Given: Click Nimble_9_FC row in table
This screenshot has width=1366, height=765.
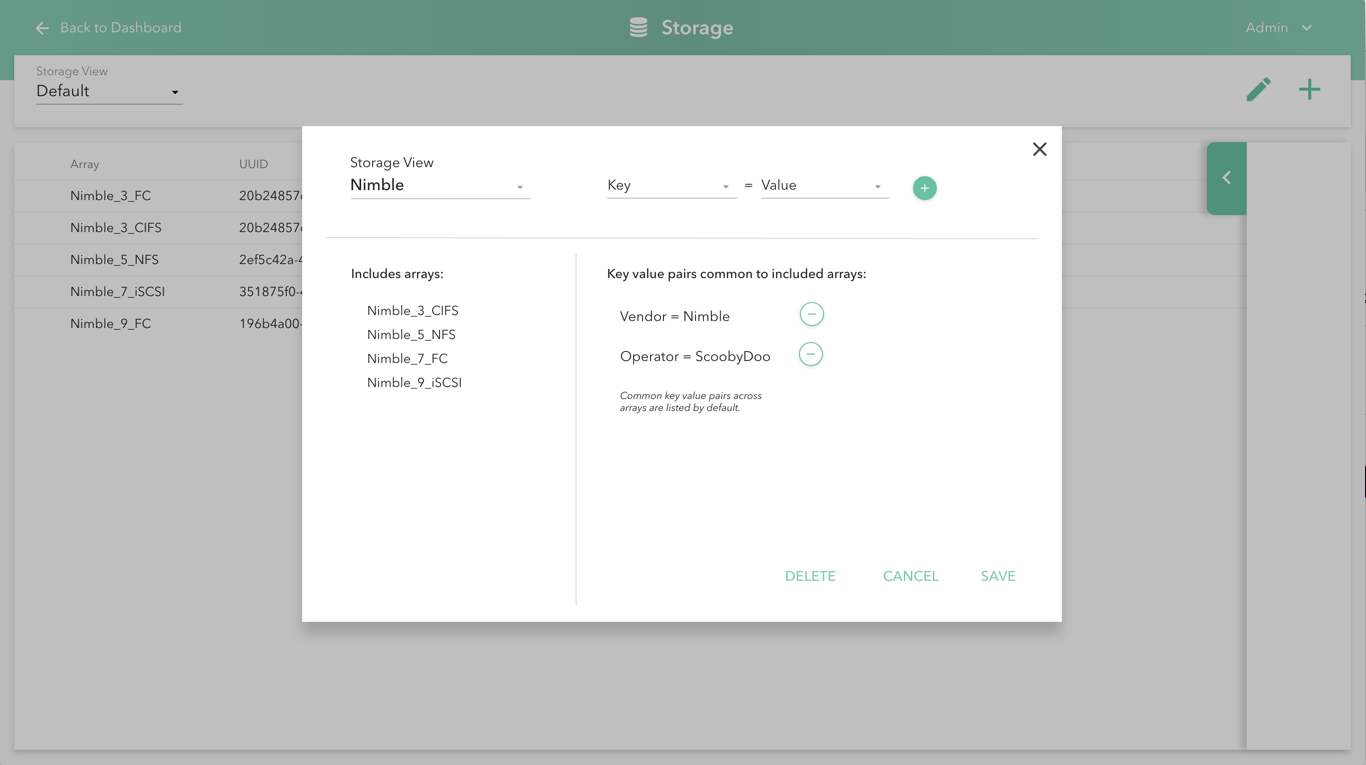Looking at the screenshot, I should (x=158, y=324).
